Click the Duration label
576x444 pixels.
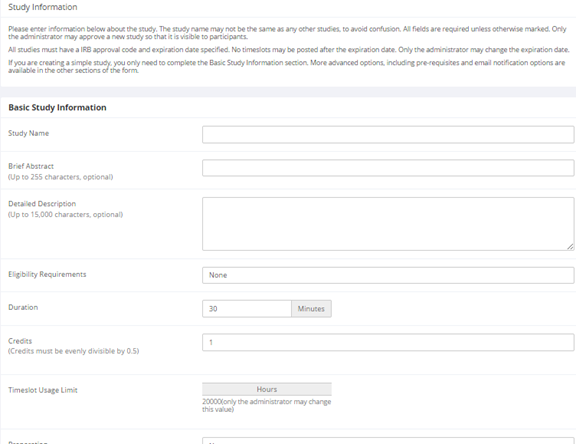tap(23, 307)
